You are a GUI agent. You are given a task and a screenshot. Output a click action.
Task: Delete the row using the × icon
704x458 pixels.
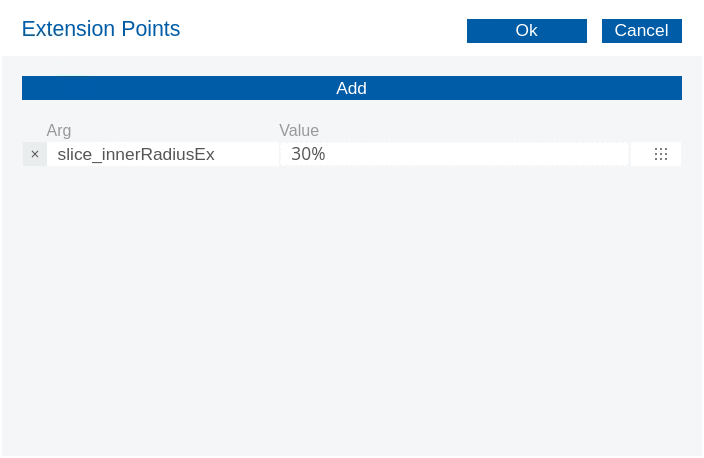pyautogui.click(x=35, y=154)
